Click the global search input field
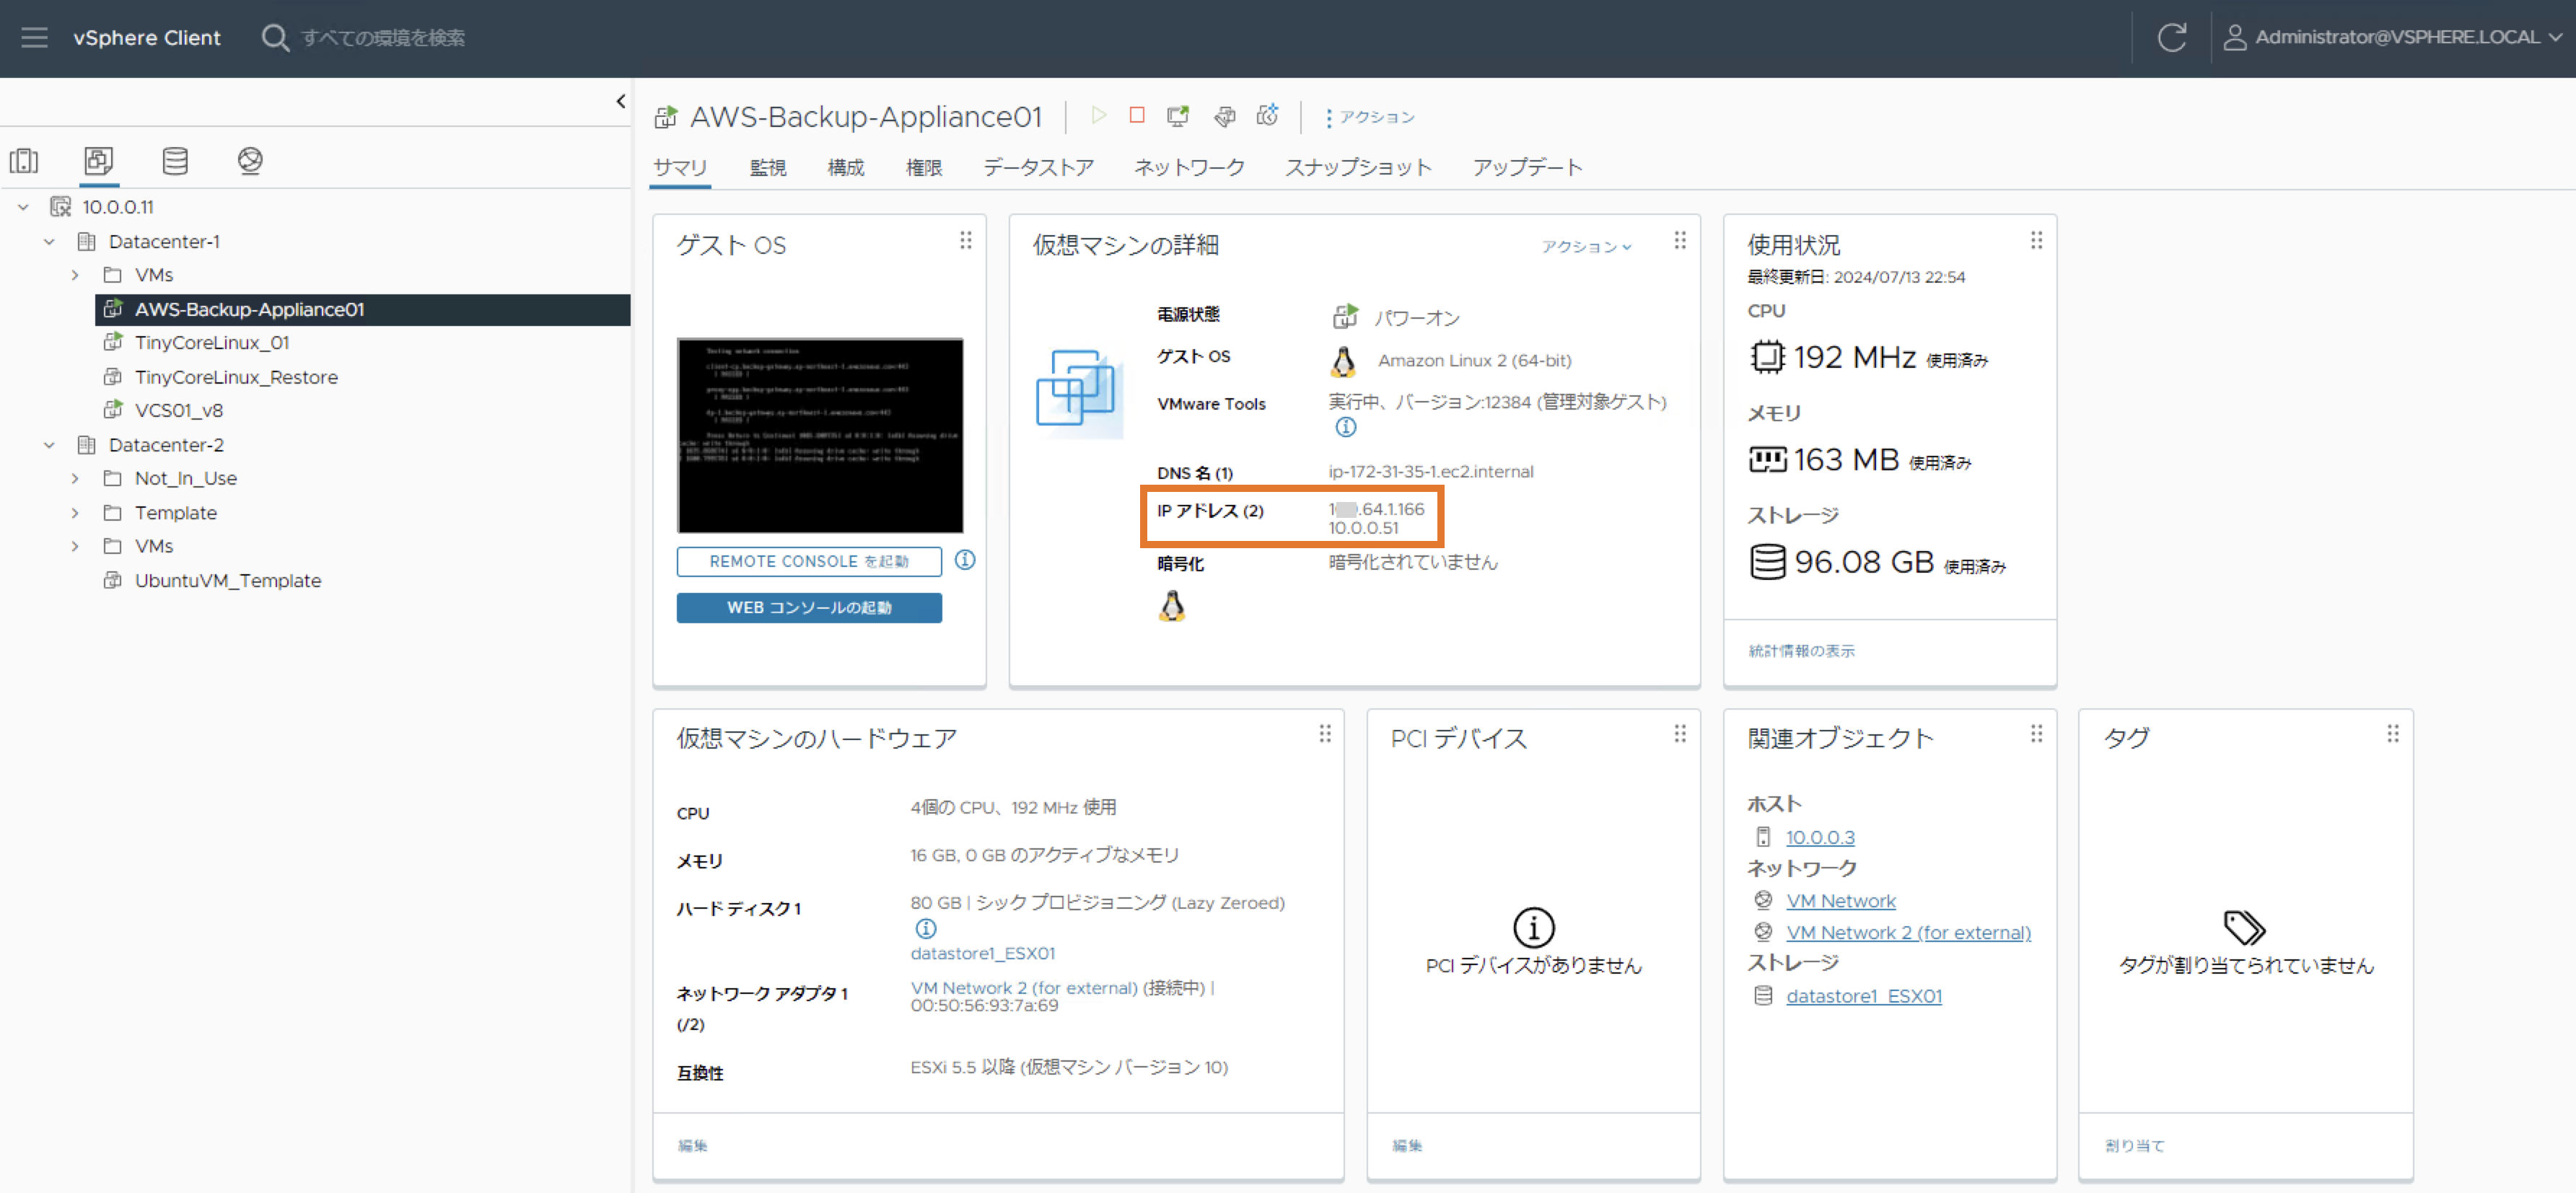 (x=383, y=38)
